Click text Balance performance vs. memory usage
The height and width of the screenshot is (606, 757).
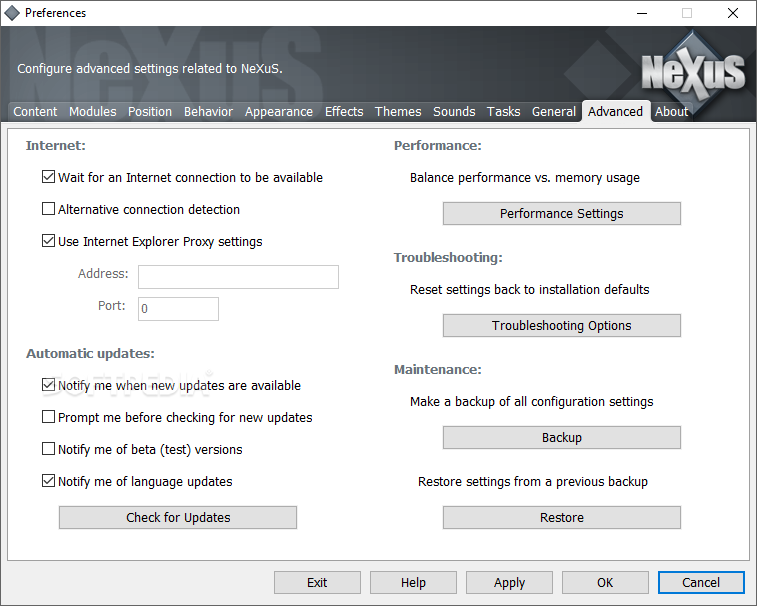point(525,178)
